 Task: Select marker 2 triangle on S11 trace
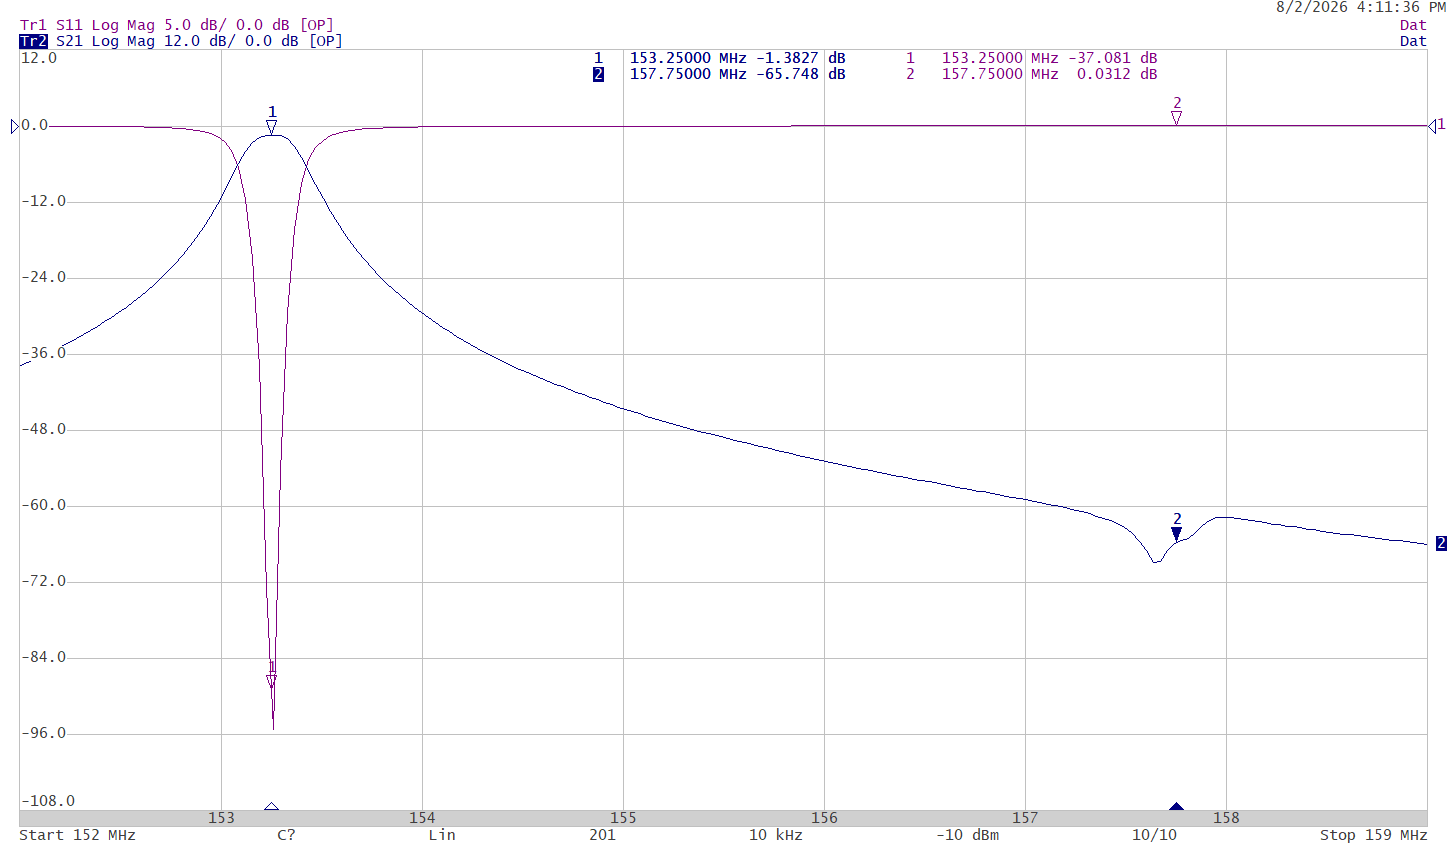(x=1176, y=118)
